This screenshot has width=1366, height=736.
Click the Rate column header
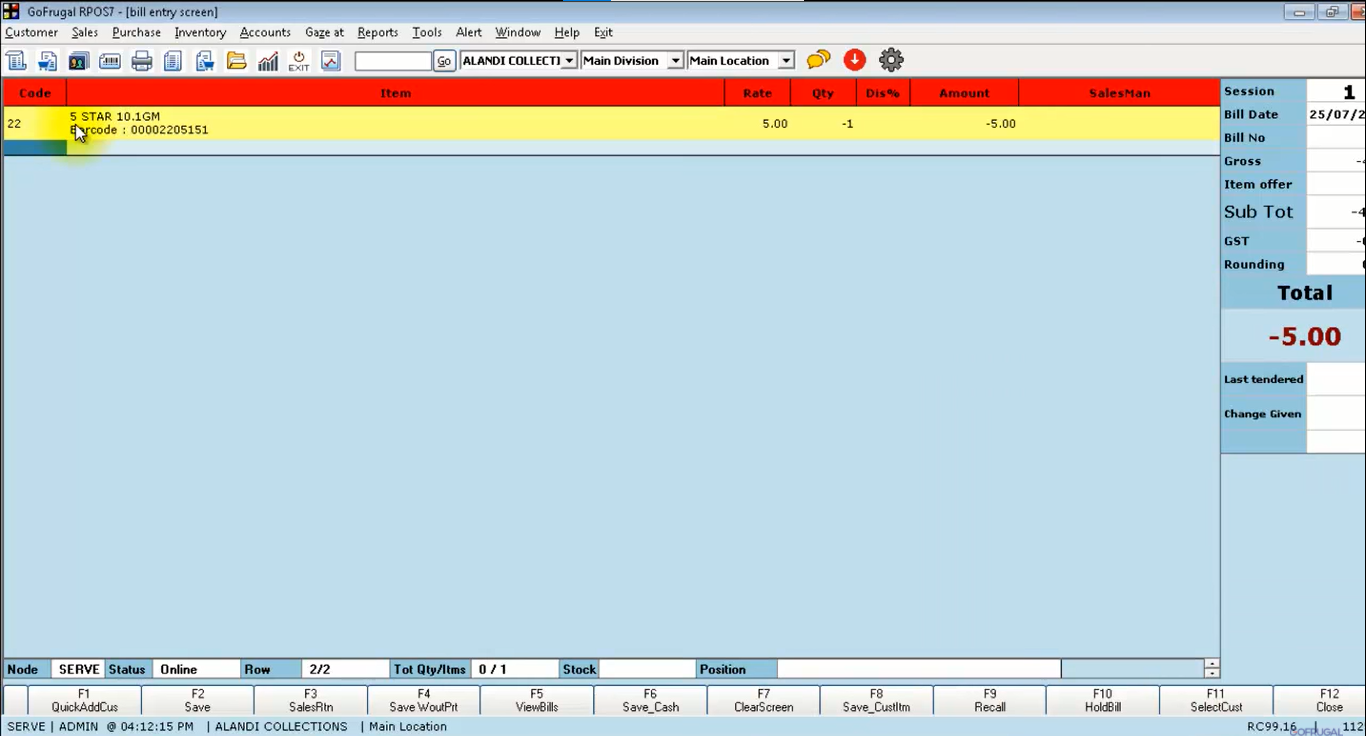757,93
